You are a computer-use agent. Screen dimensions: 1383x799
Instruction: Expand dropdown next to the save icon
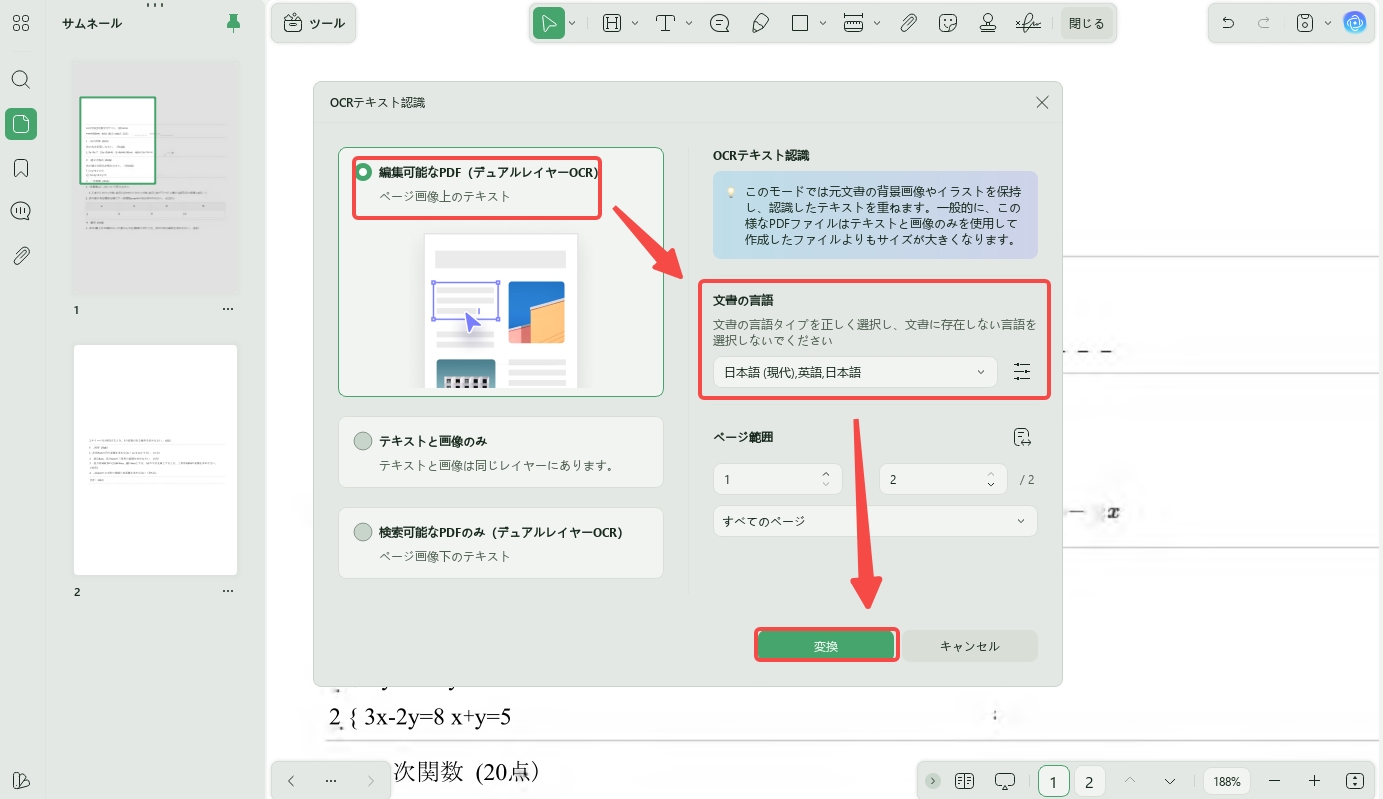pyautogui.click(x=1328, y=23)
